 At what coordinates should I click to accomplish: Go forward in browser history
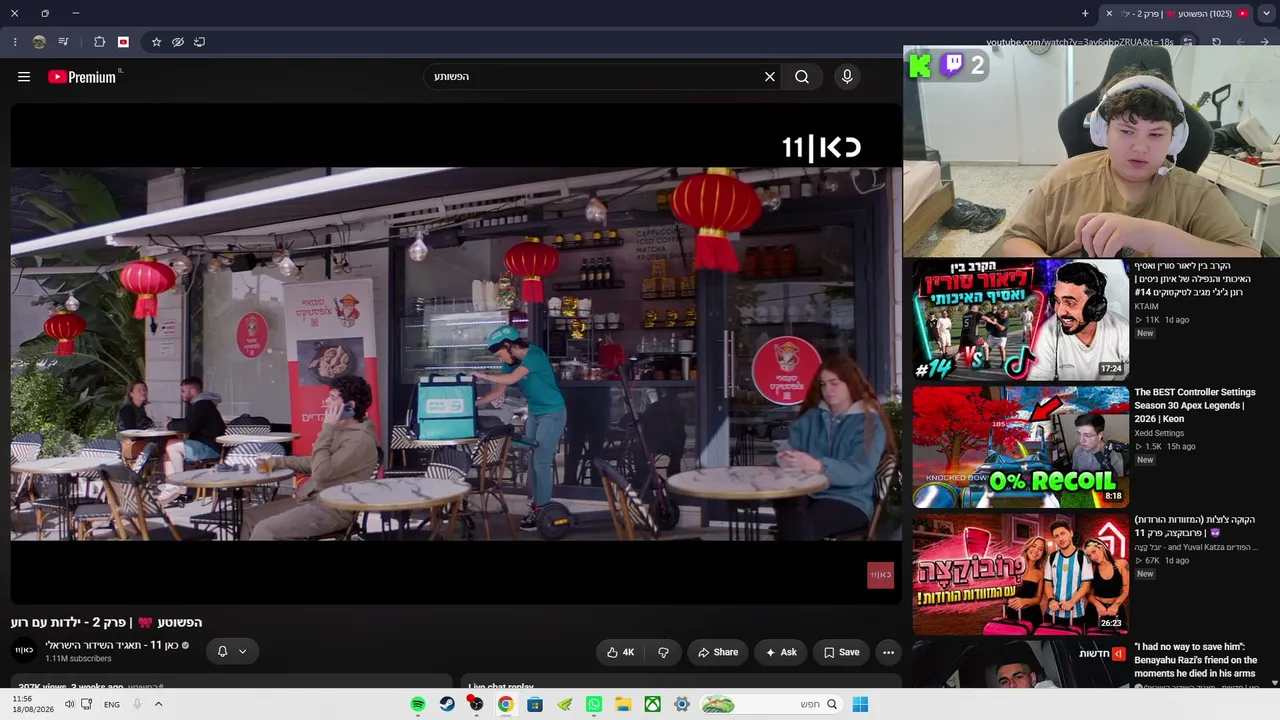[x=1241, y=42]
